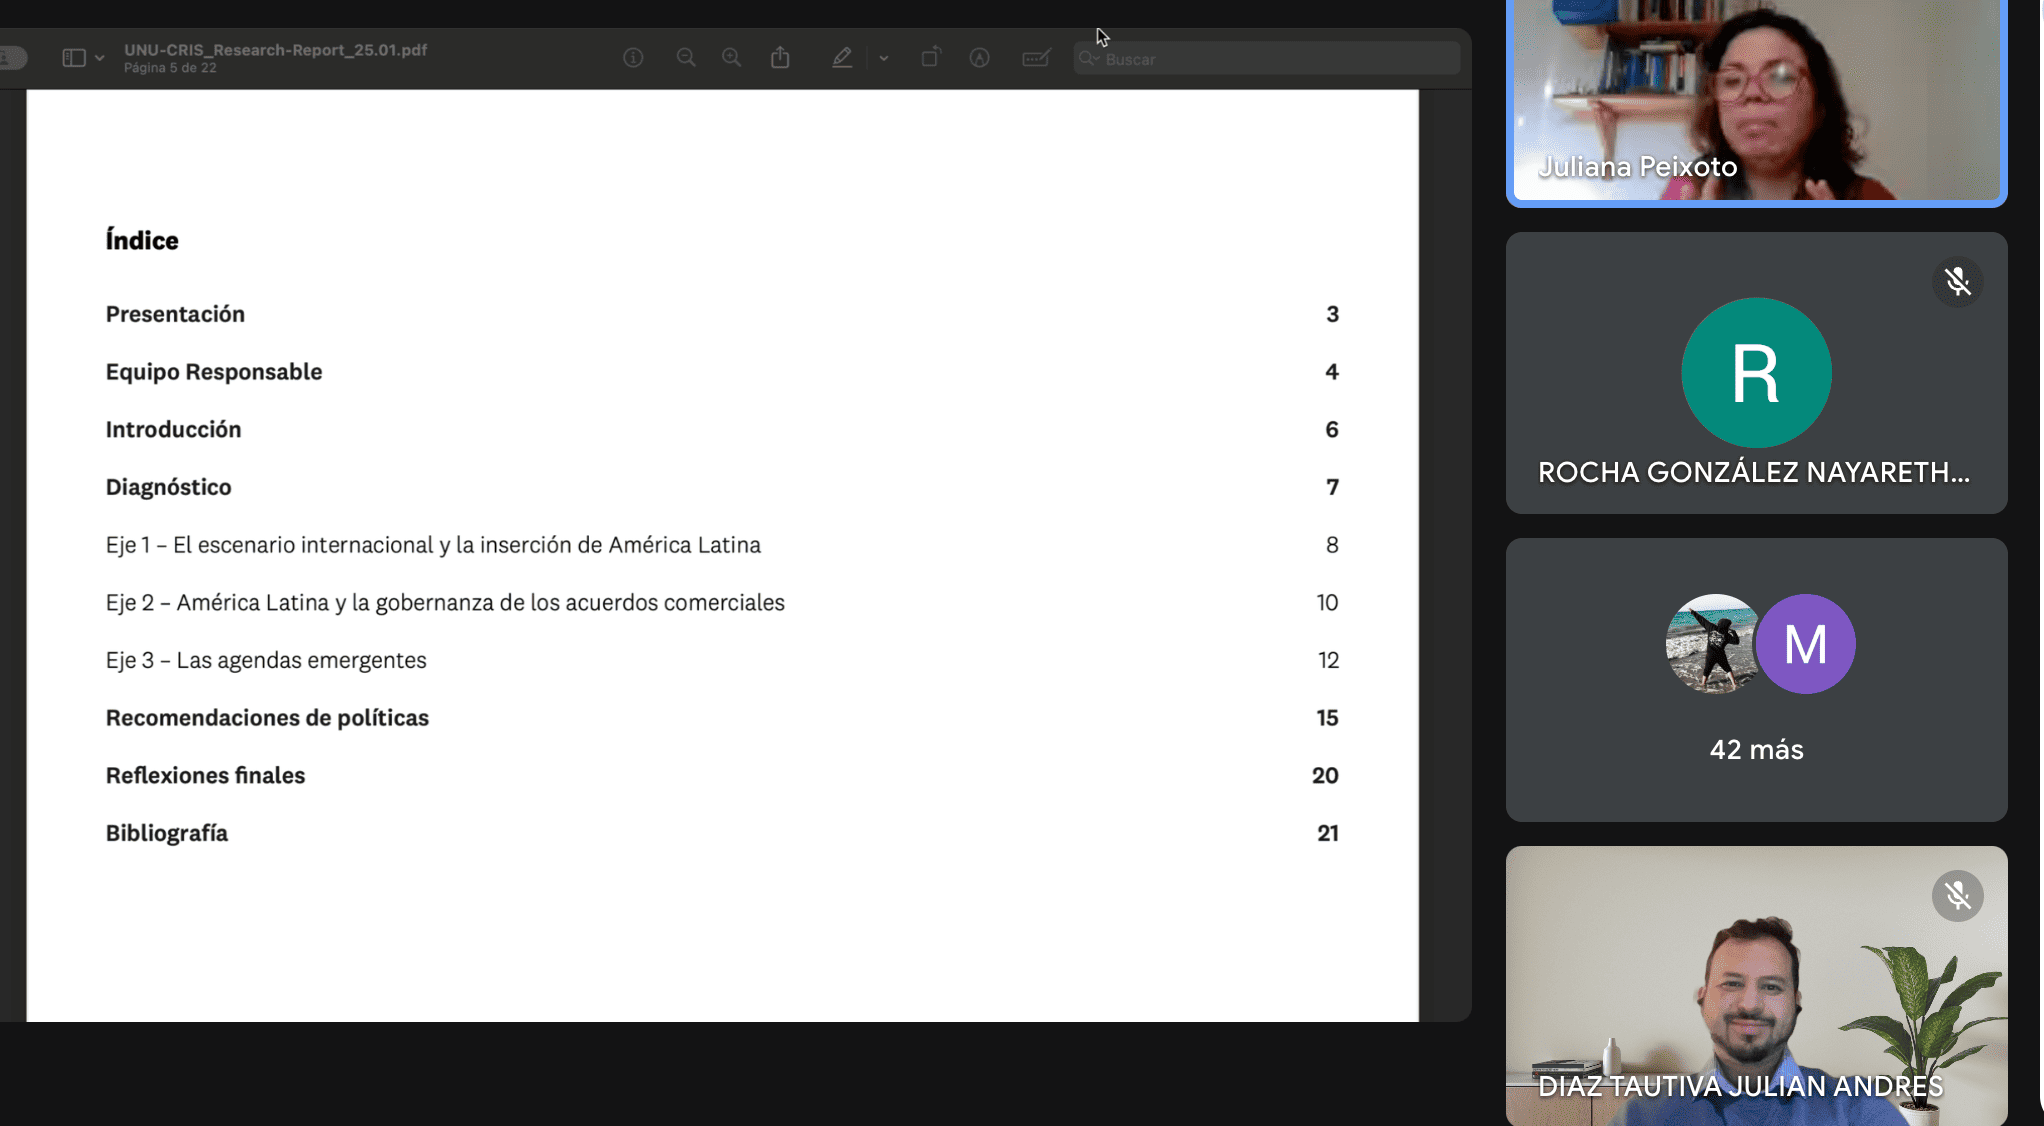Viewport: 2044px width, 1126px height.
Task: Click the PDF file name title
Action: (x=276, y=50)
